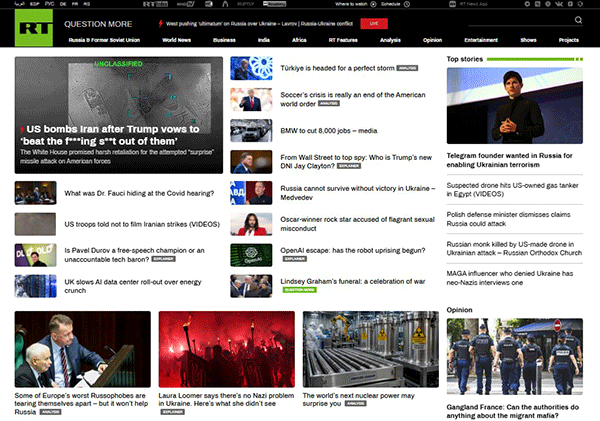Open the RUPTLY logo link
The height and width of the screenshot is (421, 600).
245,4
